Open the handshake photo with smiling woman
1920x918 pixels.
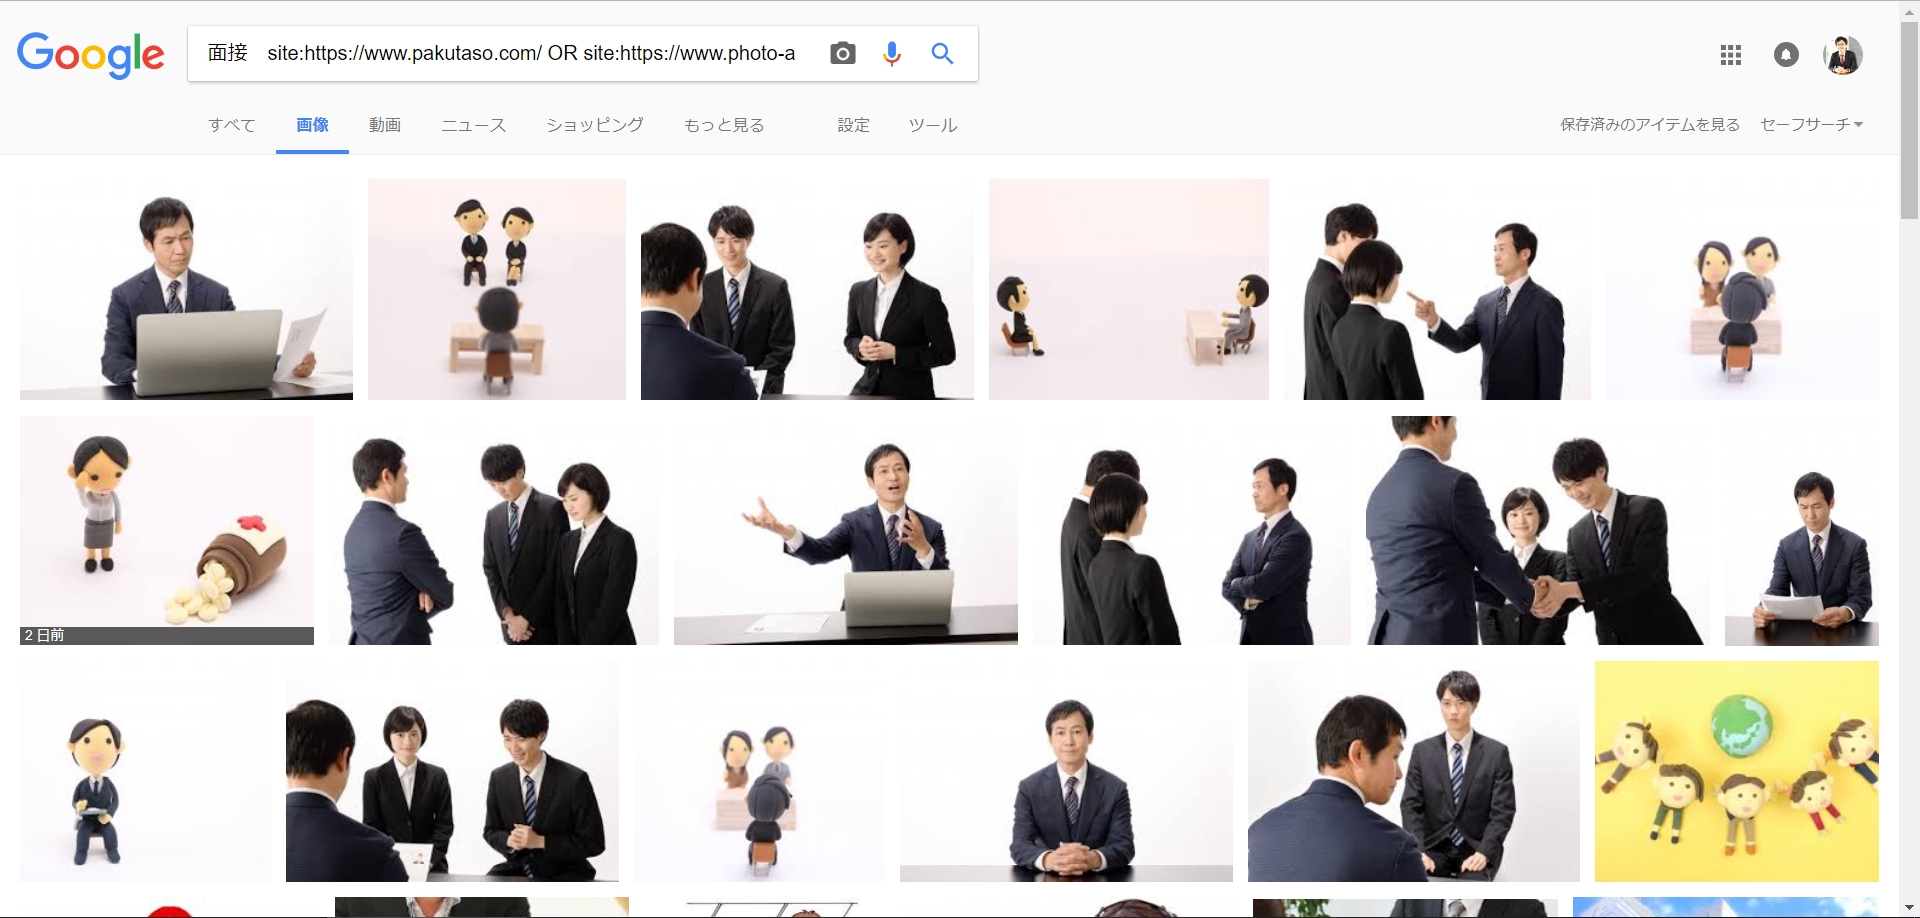(x=1538, y=530)
